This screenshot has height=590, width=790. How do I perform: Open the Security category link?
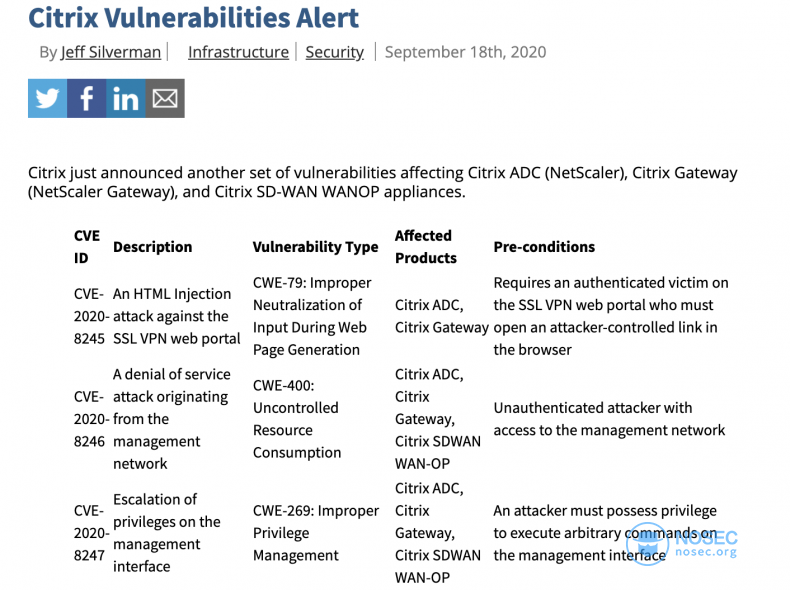coord(335,52)
